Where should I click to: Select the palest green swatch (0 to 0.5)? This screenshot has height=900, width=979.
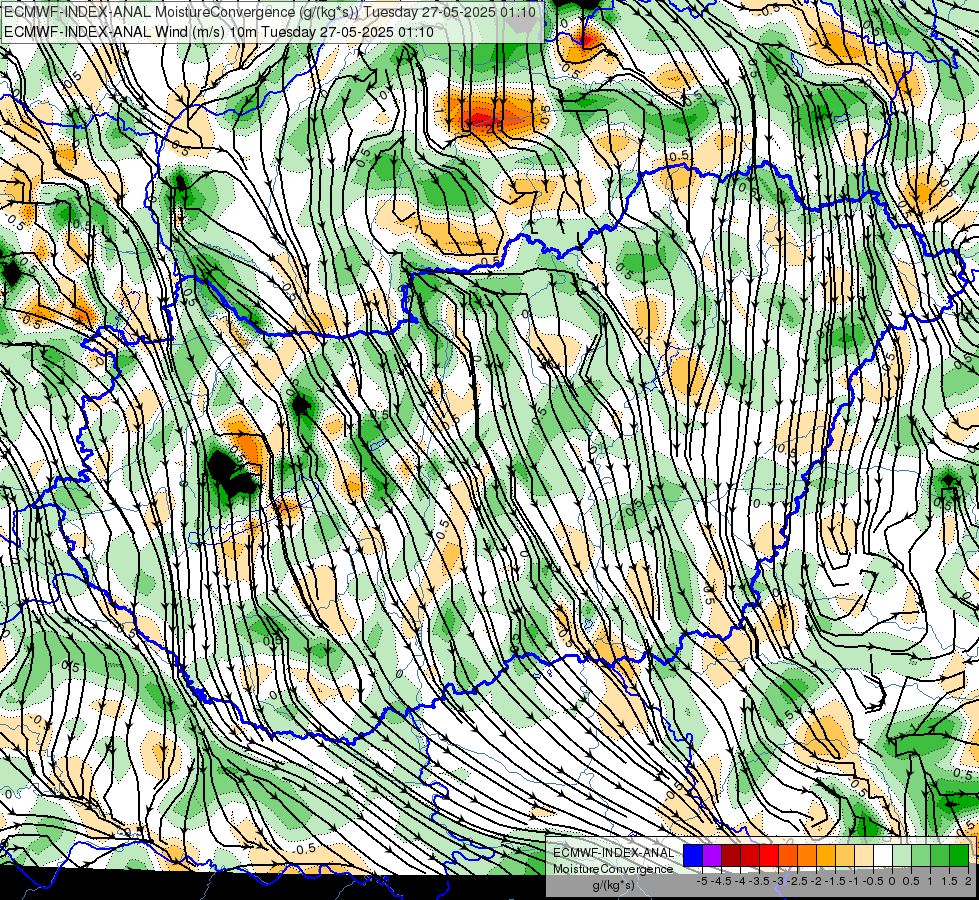pyautogui.click(x=902, y=855)
